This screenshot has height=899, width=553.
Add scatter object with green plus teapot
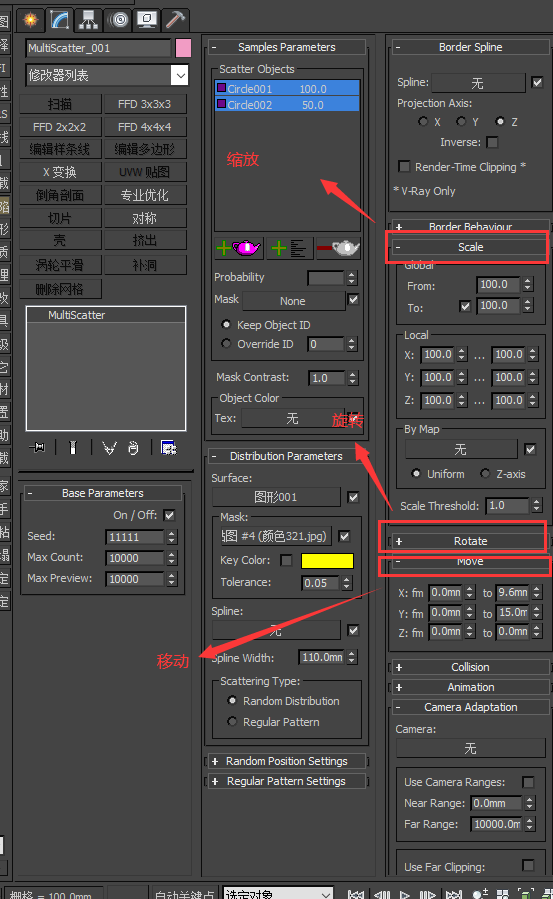(239, 248)
